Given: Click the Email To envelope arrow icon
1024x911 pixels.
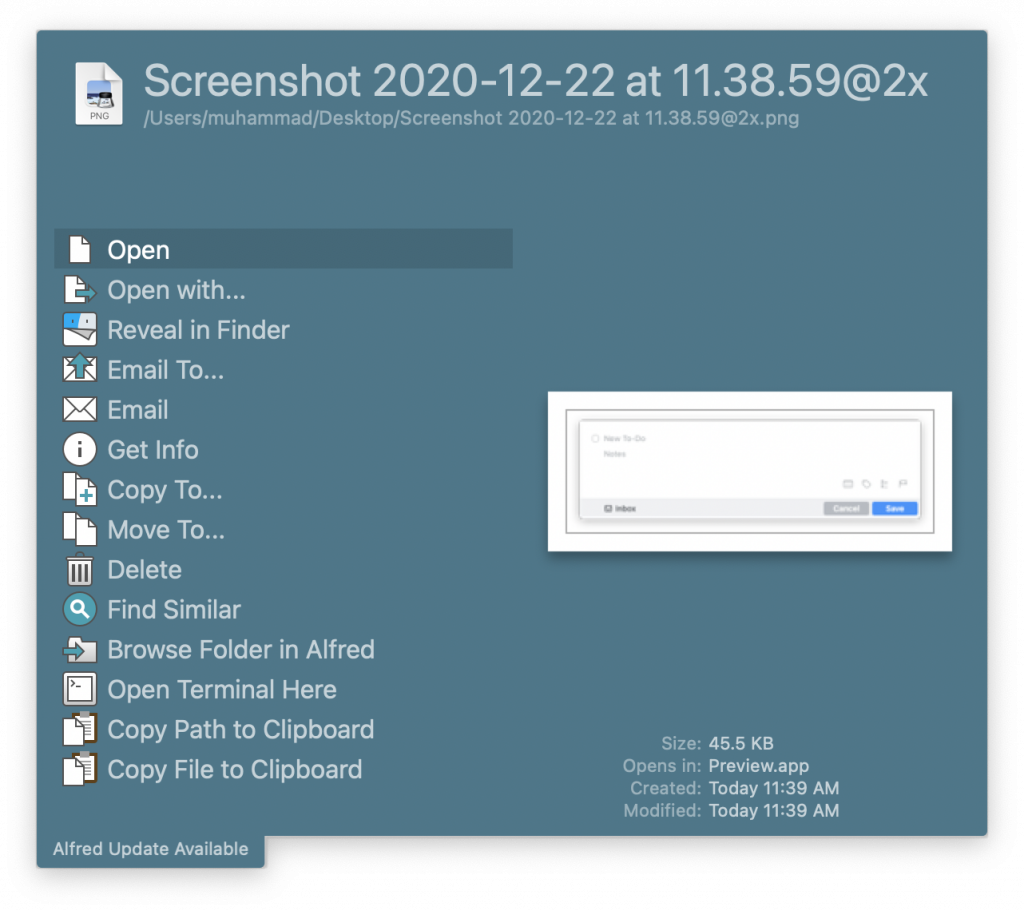Looking at the screenshot, I should (x=80, y=369).
